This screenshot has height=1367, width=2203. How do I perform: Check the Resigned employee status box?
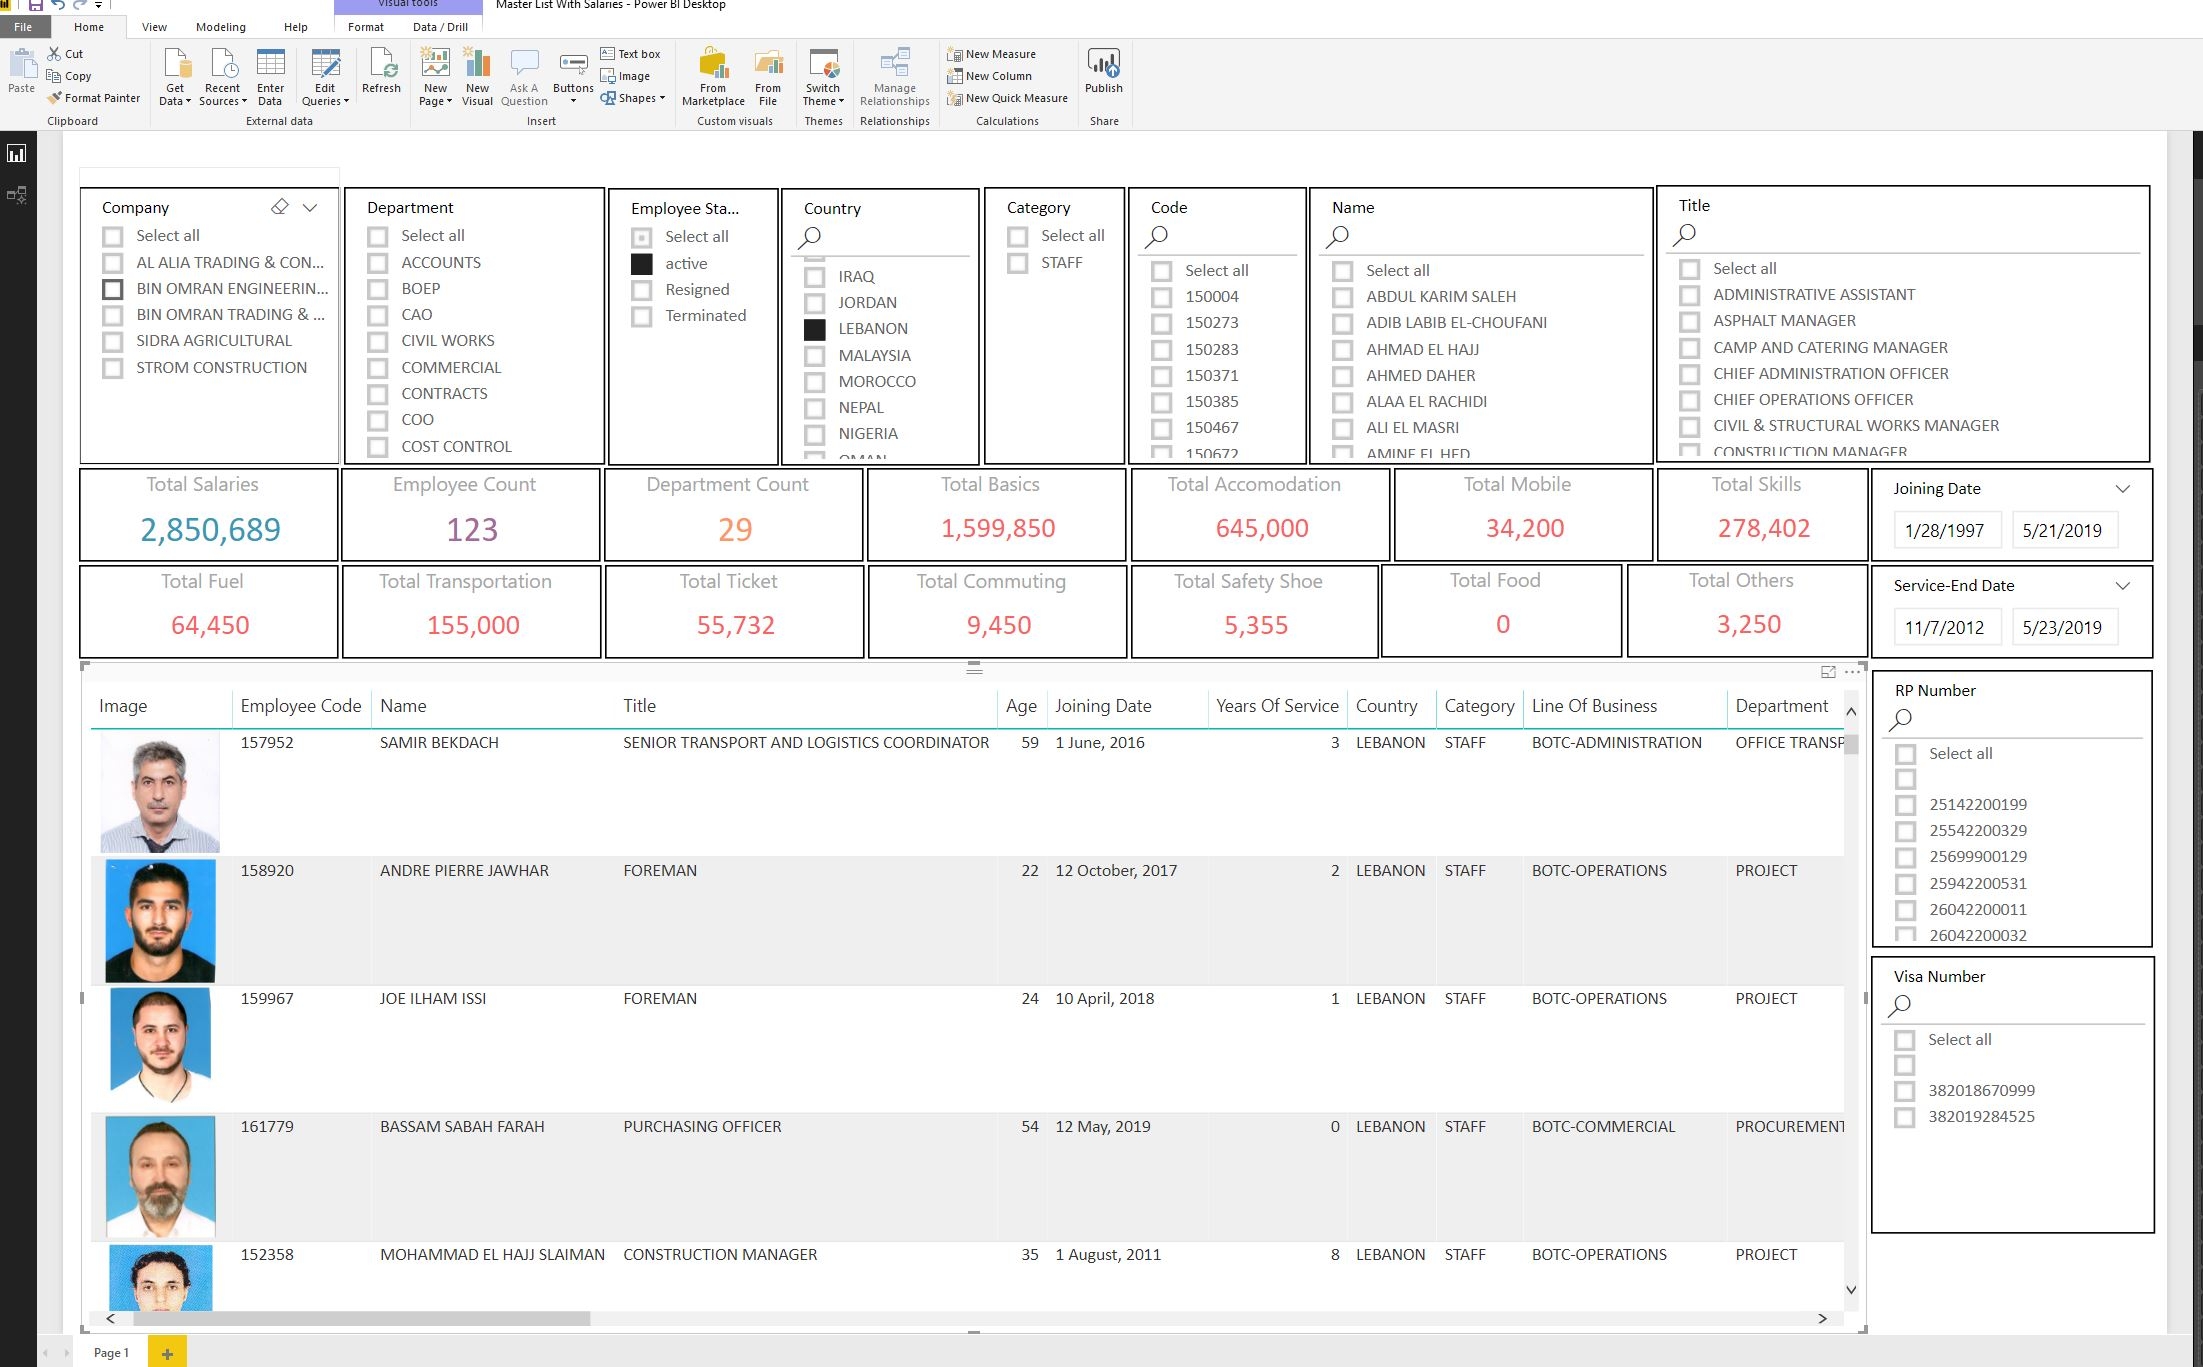(642, 290)
